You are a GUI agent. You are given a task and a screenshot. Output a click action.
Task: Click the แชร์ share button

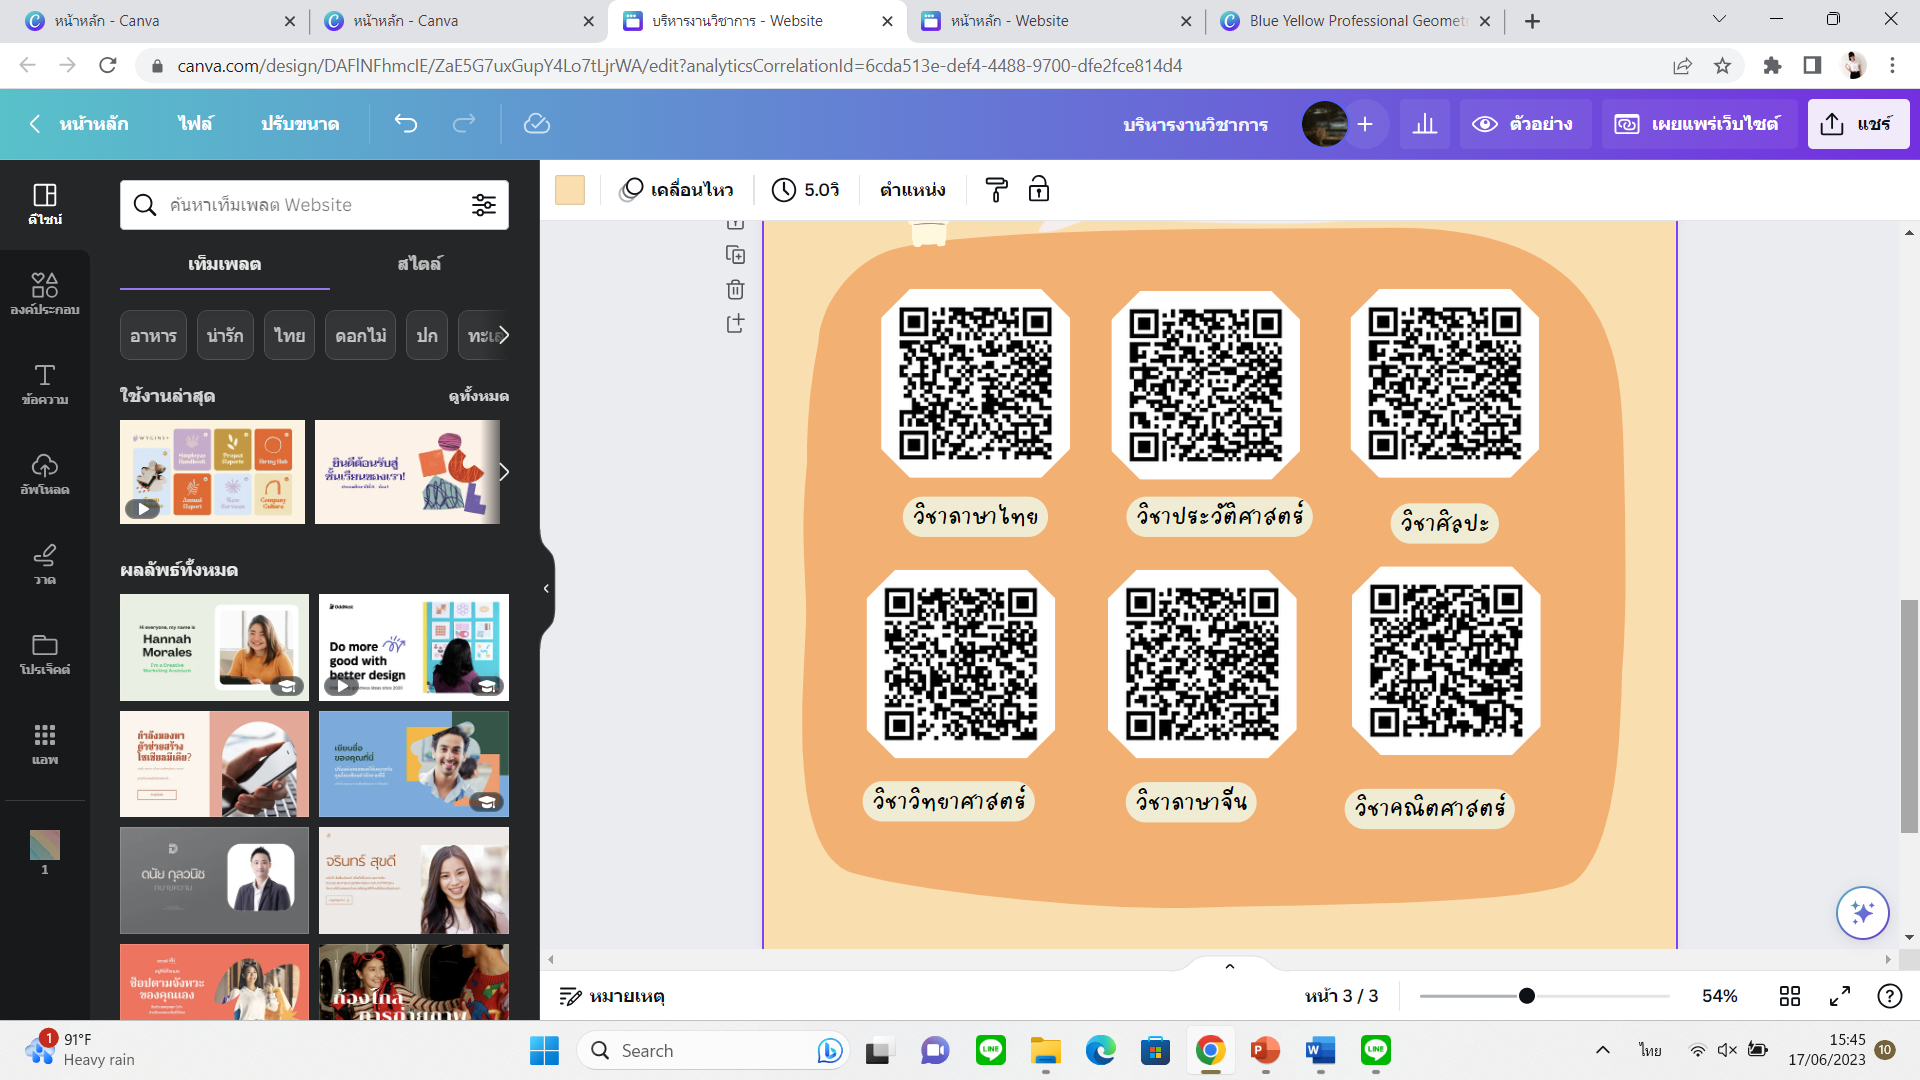[x=1858, y=124]
